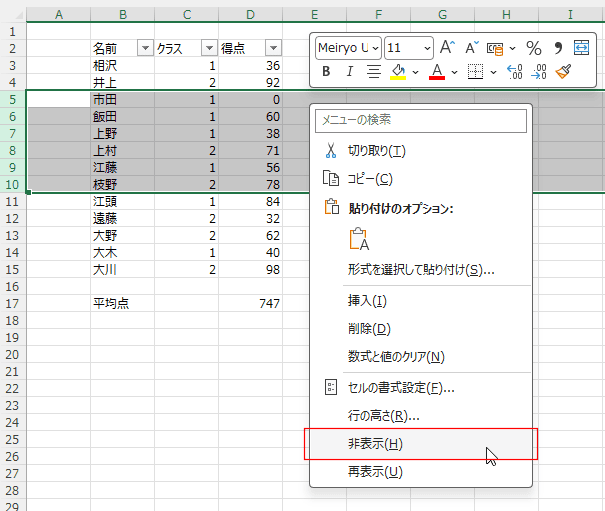
Task: Open borders dropdown arrow
Action: [x=493, y=72]
